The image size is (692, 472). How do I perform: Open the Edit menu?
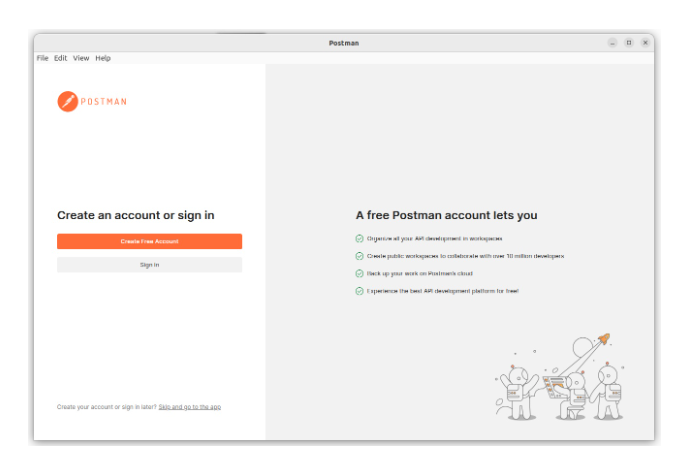click(60, 58)
